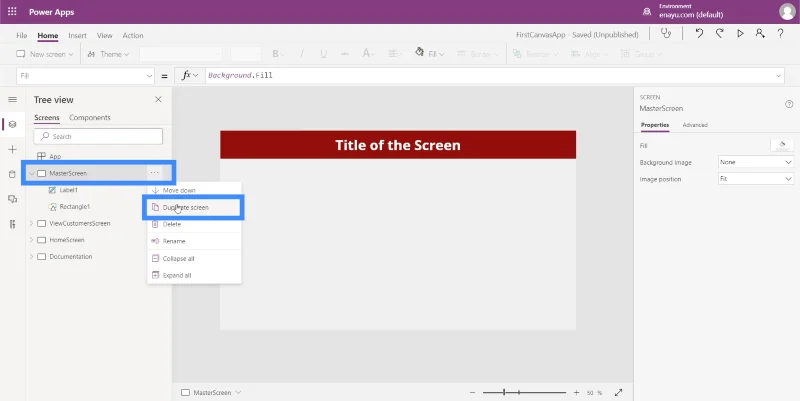This screenshot has height=401, width=800.
Task: Click the Tree view search box
Action: 98,136
